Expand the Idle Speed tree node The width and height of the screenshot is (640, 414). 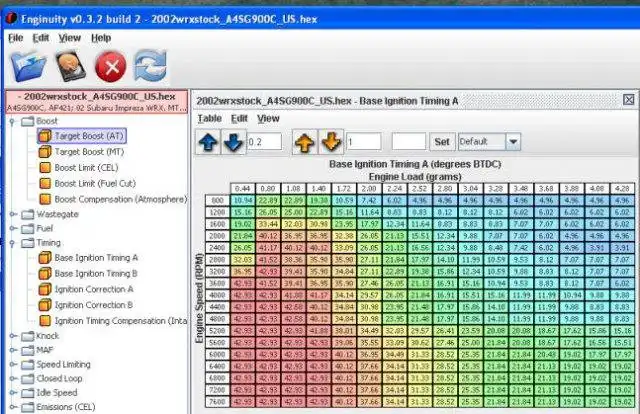pyautogui.click(x=13, y=393)
